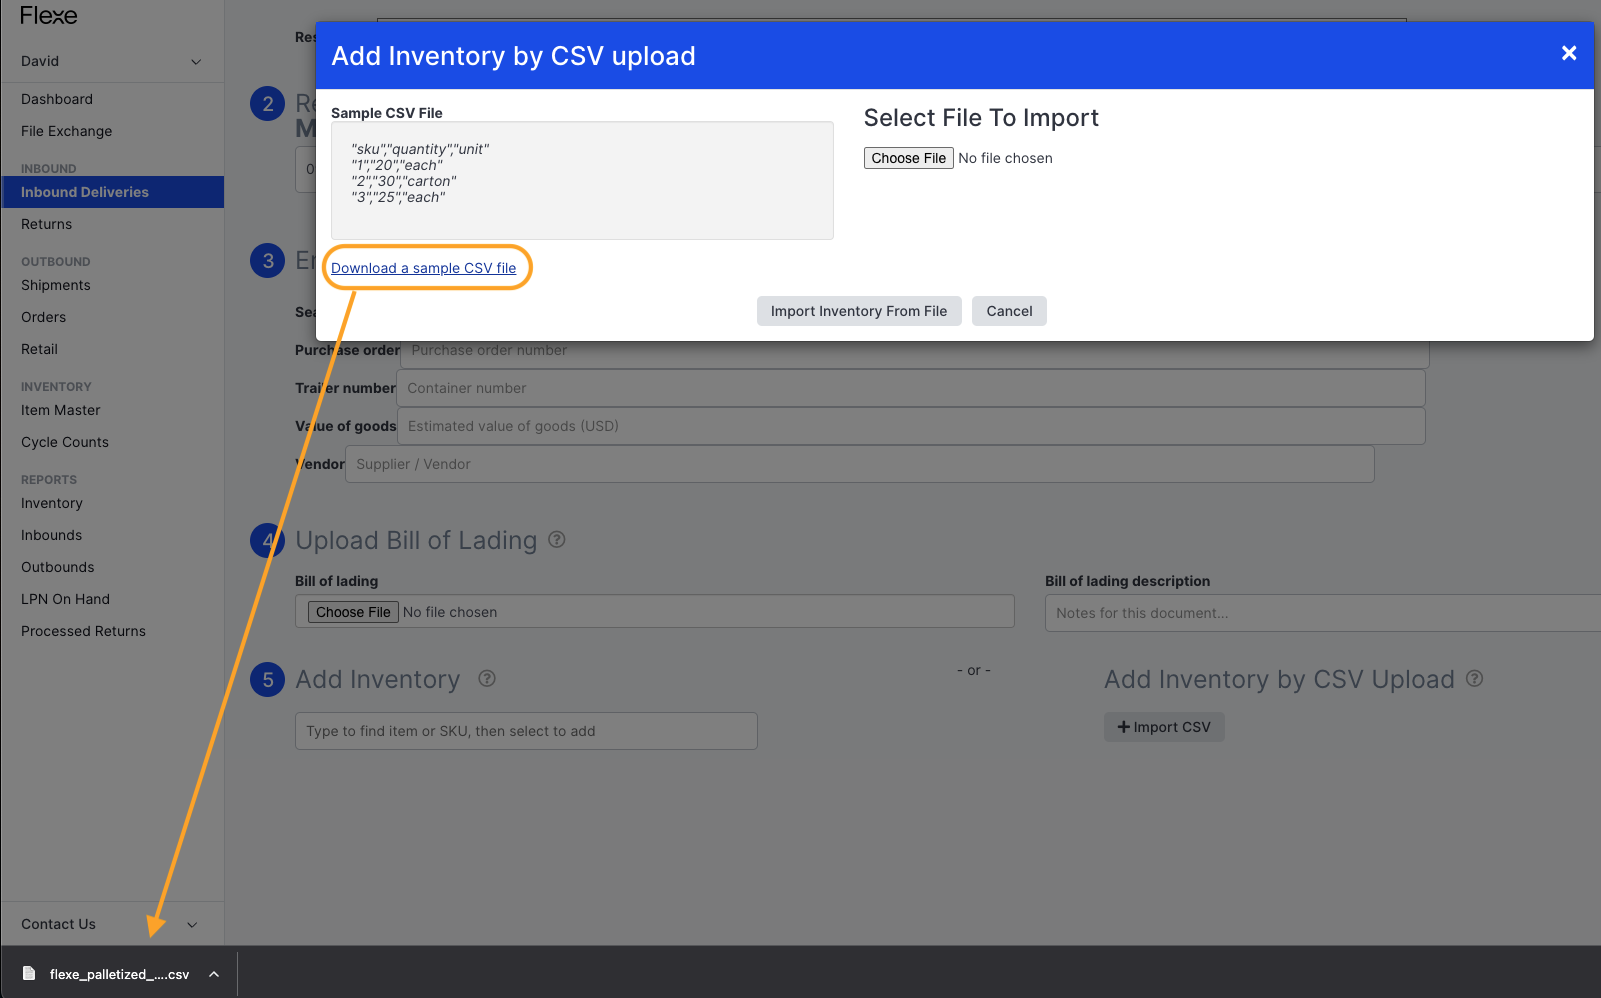Click Download a sample CSV file link
Screen dimensions: 1601x998
pos(424,268)
